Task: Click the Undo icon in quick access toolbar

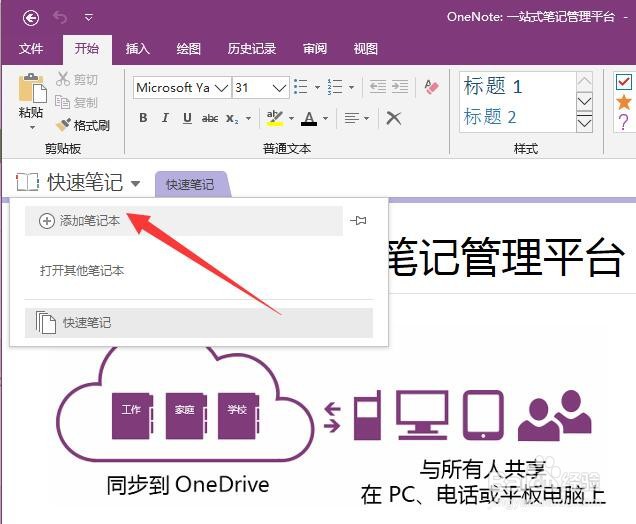Action: click(60, 17)
